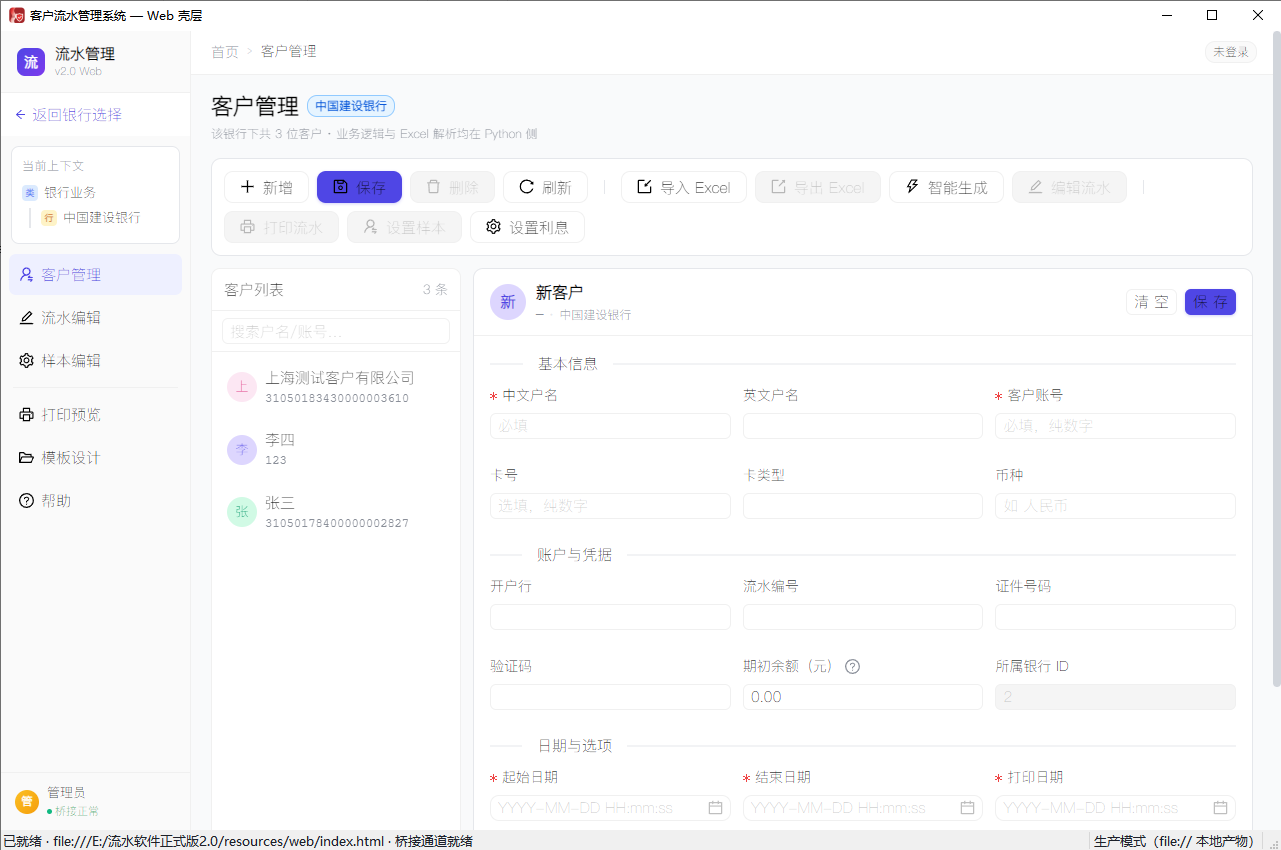This screenshot has width=1281, height=850.
Task: Open 流水编辑 in sidebar
Action: click(x=95, y=318)
